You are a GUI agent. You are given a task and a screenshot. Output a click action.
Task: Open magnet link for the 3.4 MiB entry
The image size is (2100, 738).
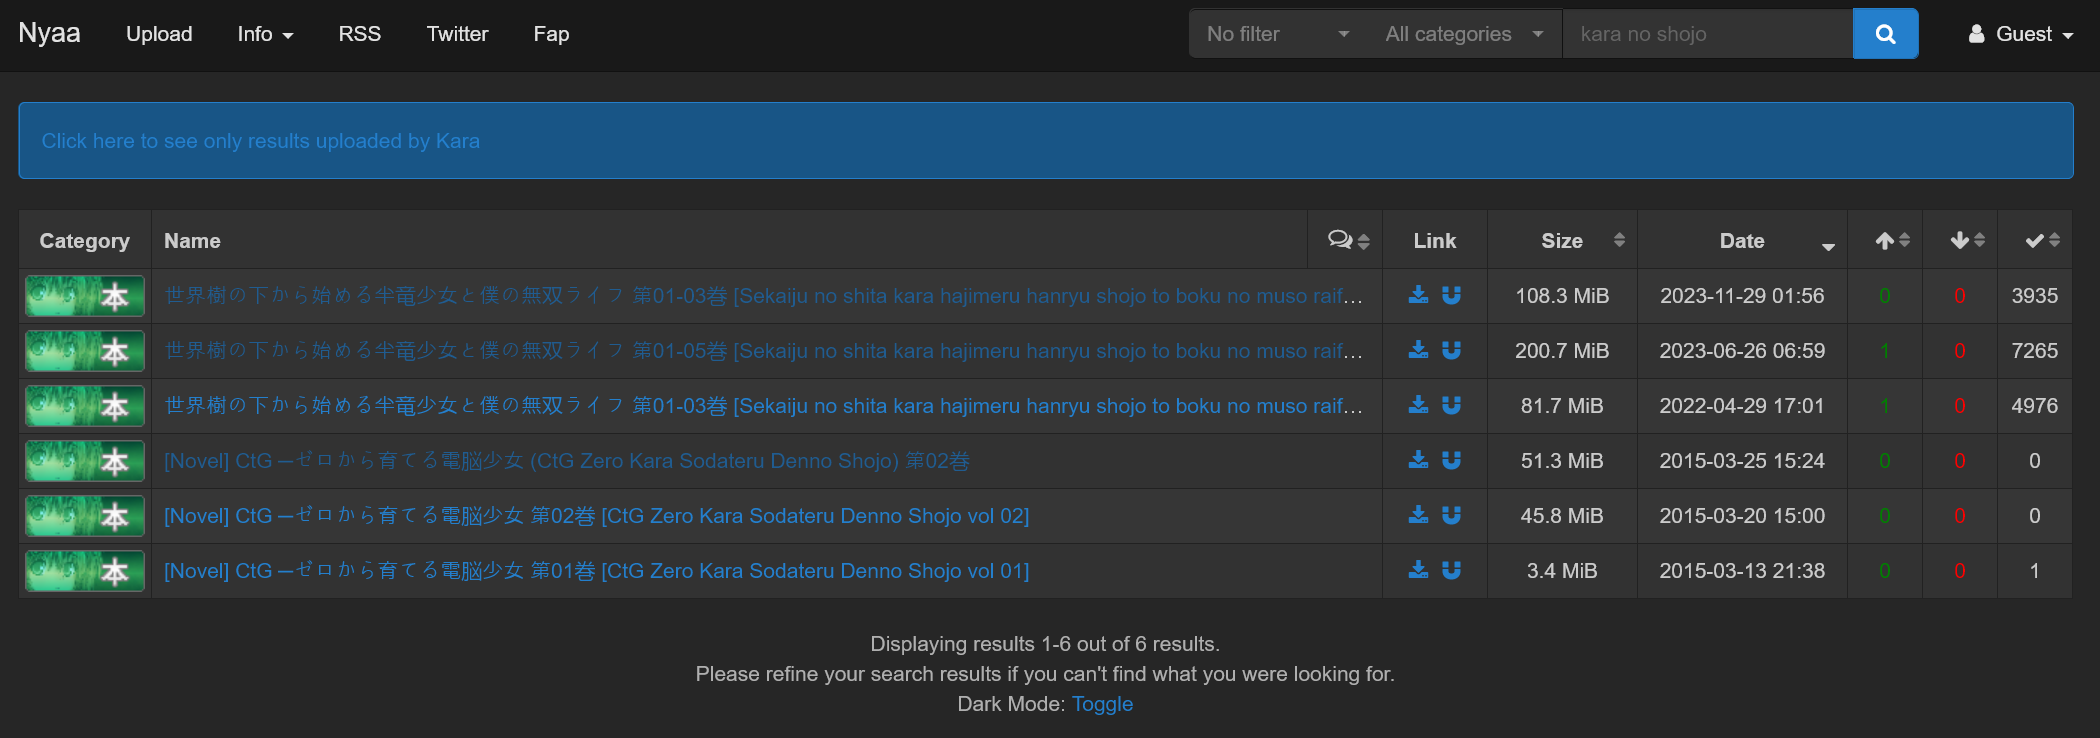1451,570
